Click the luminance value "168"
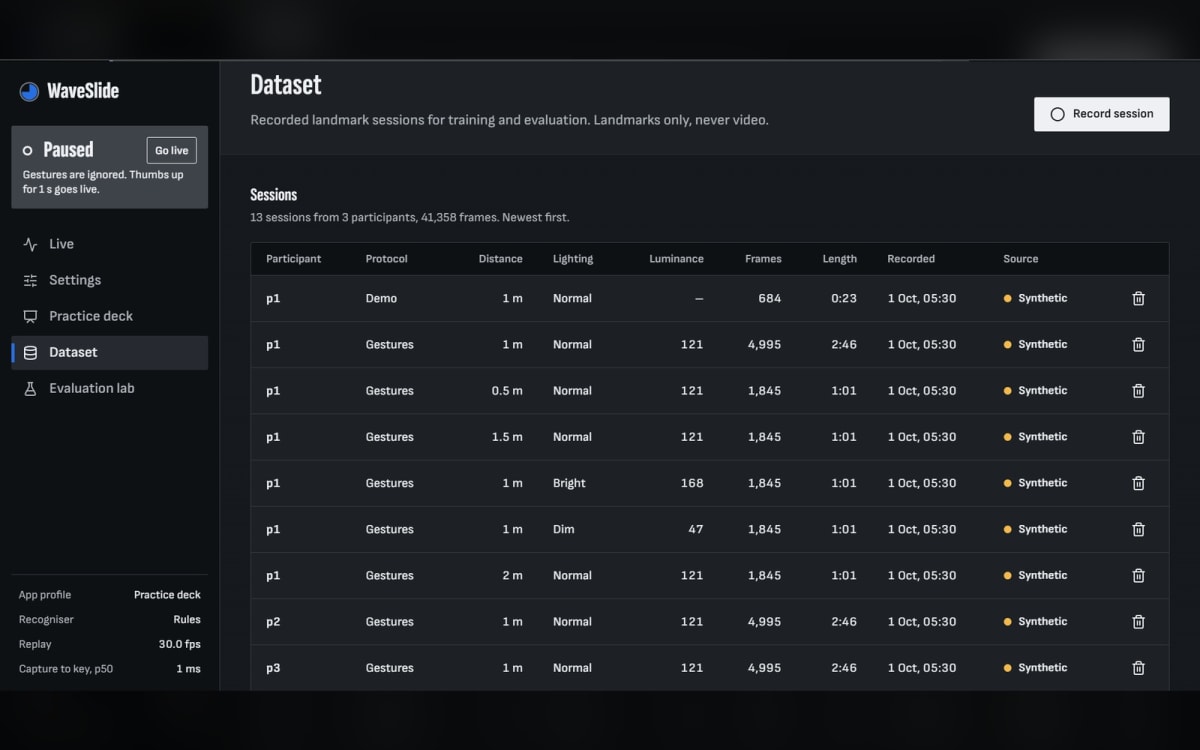Screen dimensions: 1200x750 [692, 483]
